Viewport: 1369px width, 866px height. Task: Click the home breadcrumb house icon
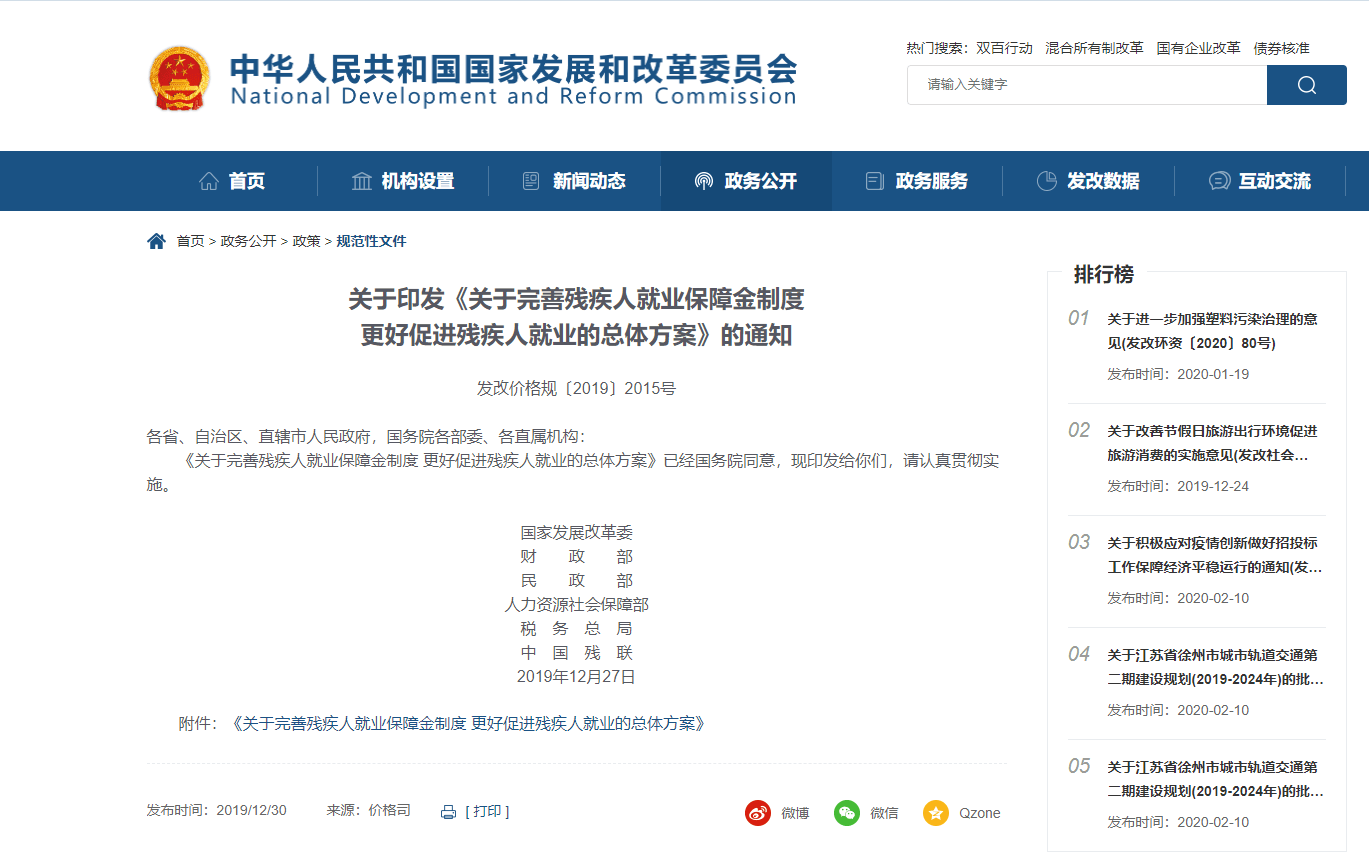pos(156,241)
